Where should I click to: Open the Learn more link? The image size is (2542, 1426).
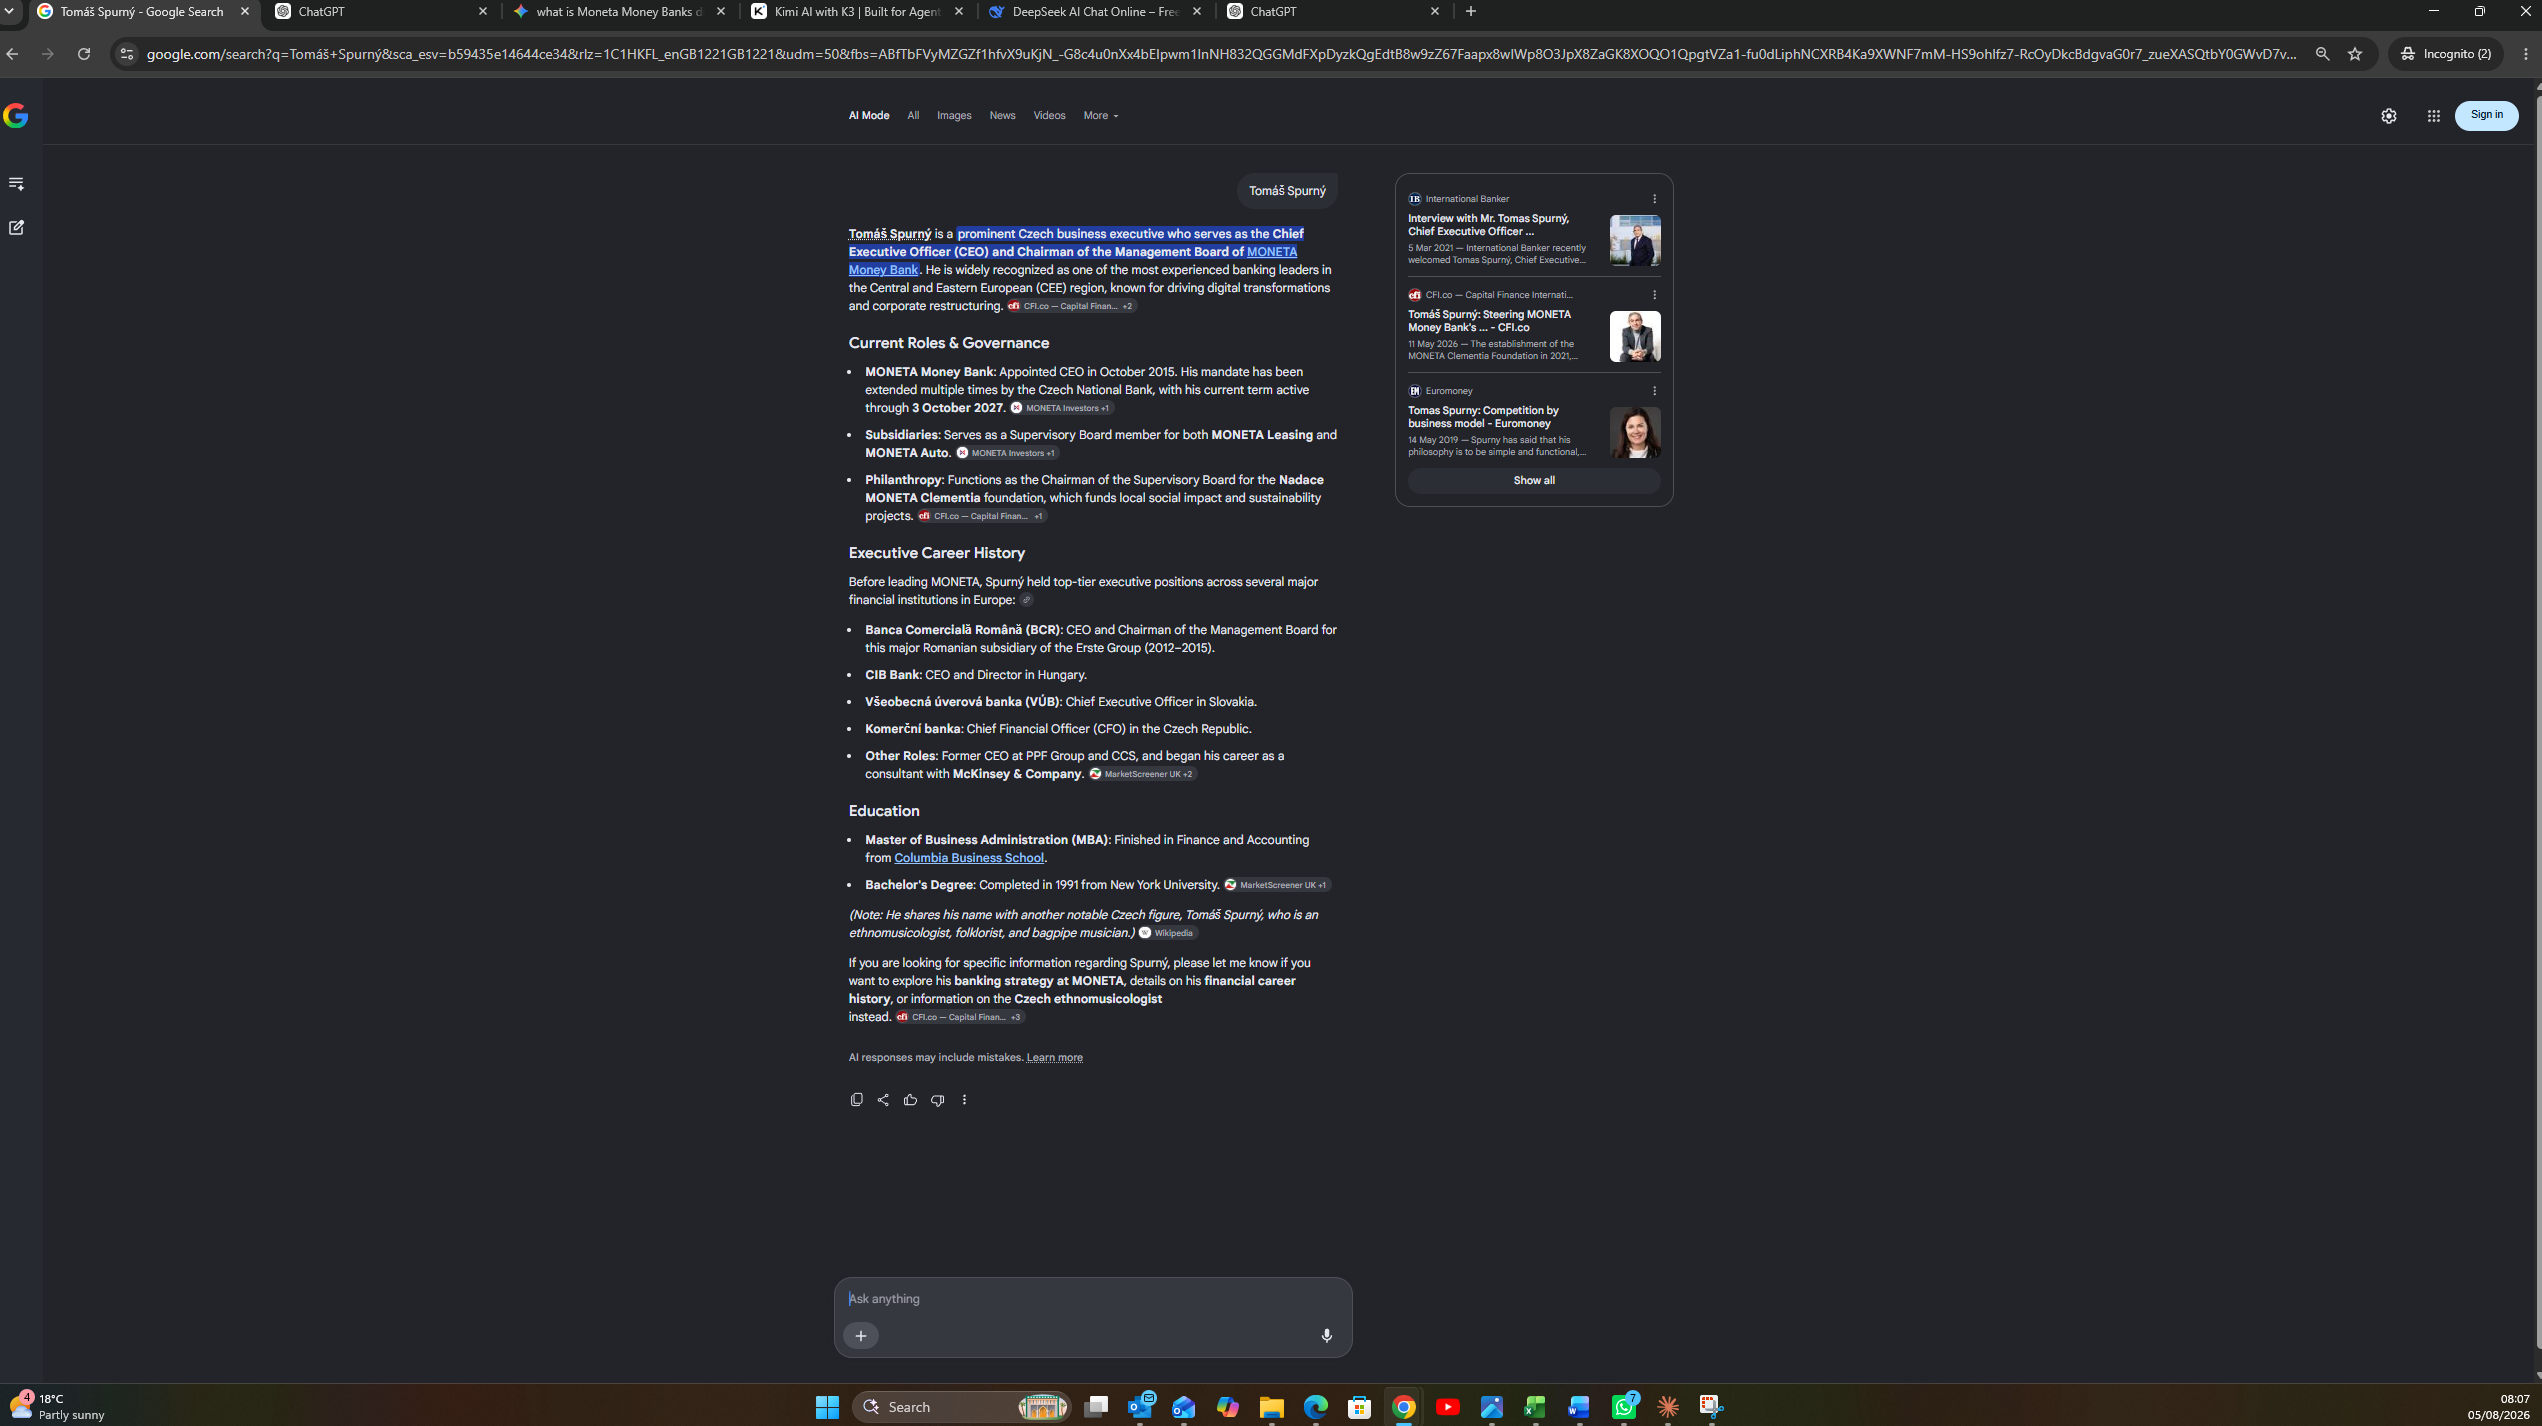[1054, 1058]
